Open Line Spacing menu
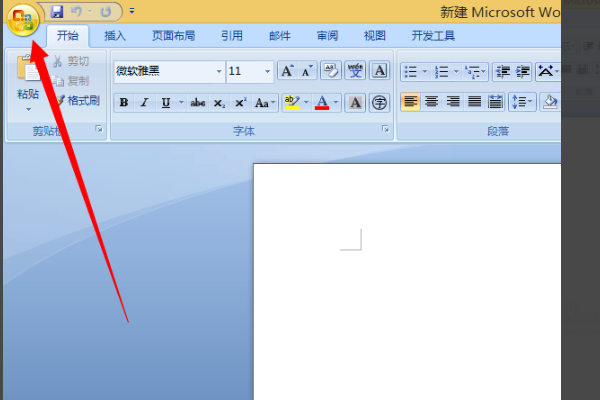Image resolution: width=600 pixels, height=400 pixels. coord(522,102)
